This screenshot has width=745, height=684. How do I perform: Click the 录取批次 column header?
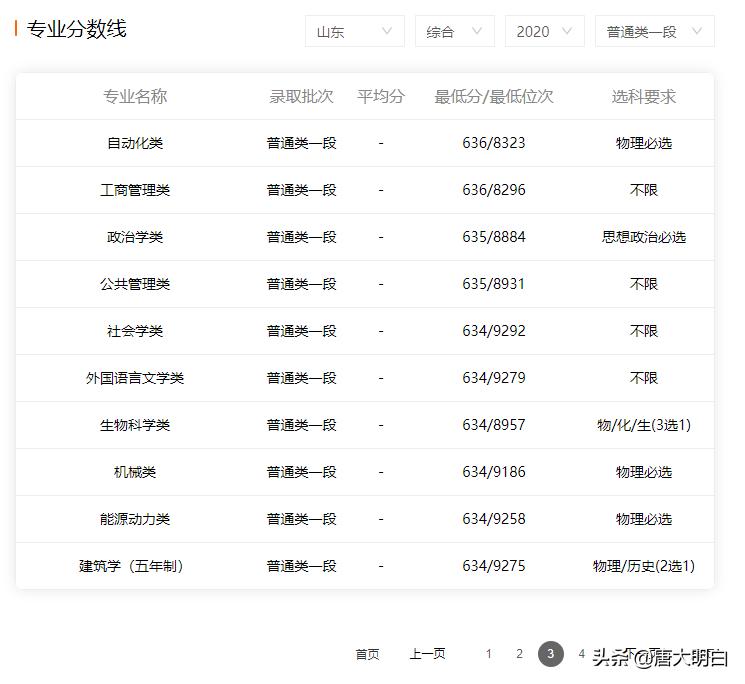[x=301, y=96]
